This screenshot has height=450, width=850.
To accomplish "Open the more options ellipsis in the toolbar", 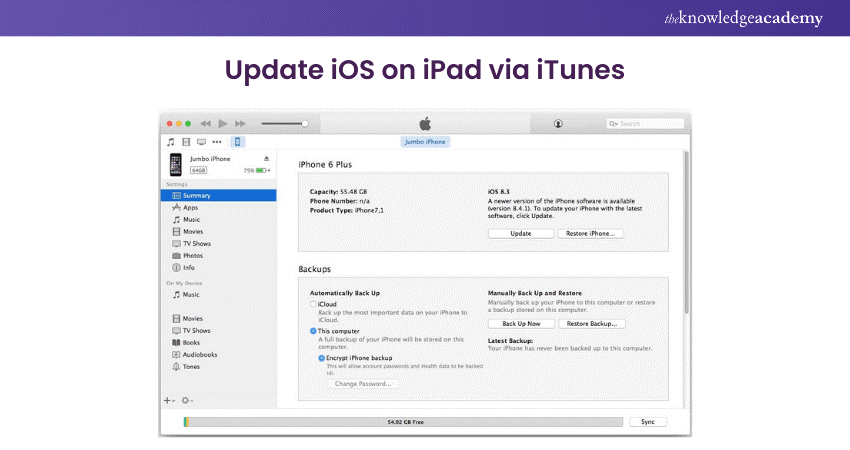I will coord(217,142).
